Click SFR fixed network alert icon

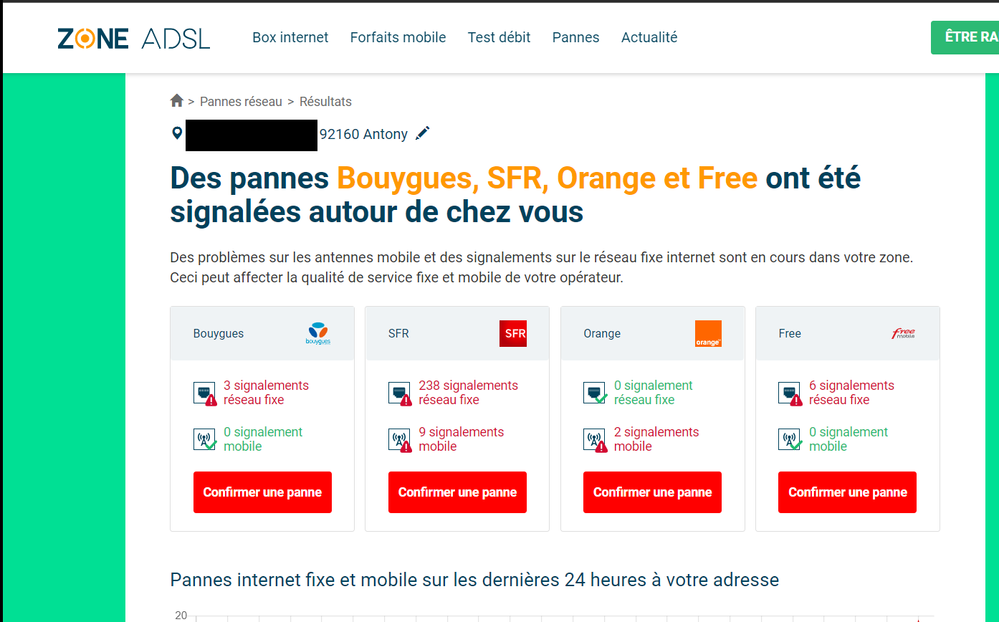click(x=399, y=393)
